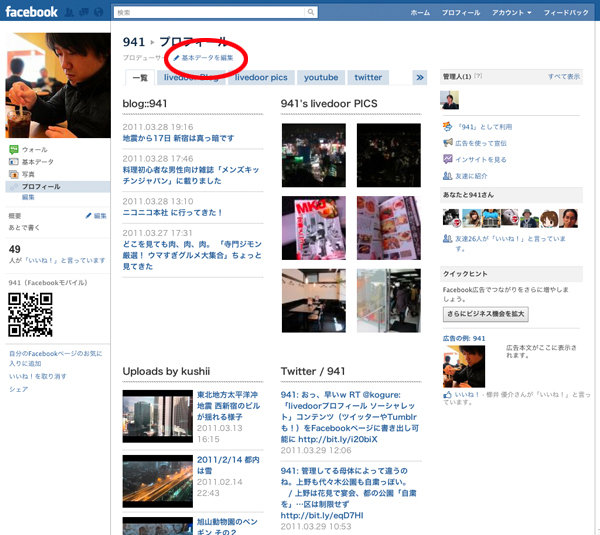Click the pencil 編集 link beside 概要
The width and height of the screenshot is (600, 535).
point(96,216)
